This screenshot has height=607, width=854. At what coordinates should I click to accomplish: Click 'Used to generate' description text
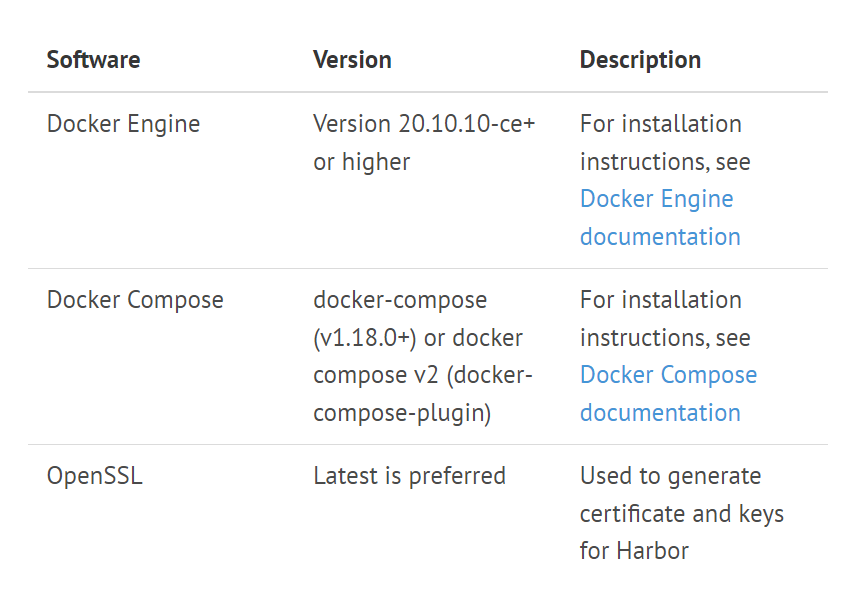point(670,476)
